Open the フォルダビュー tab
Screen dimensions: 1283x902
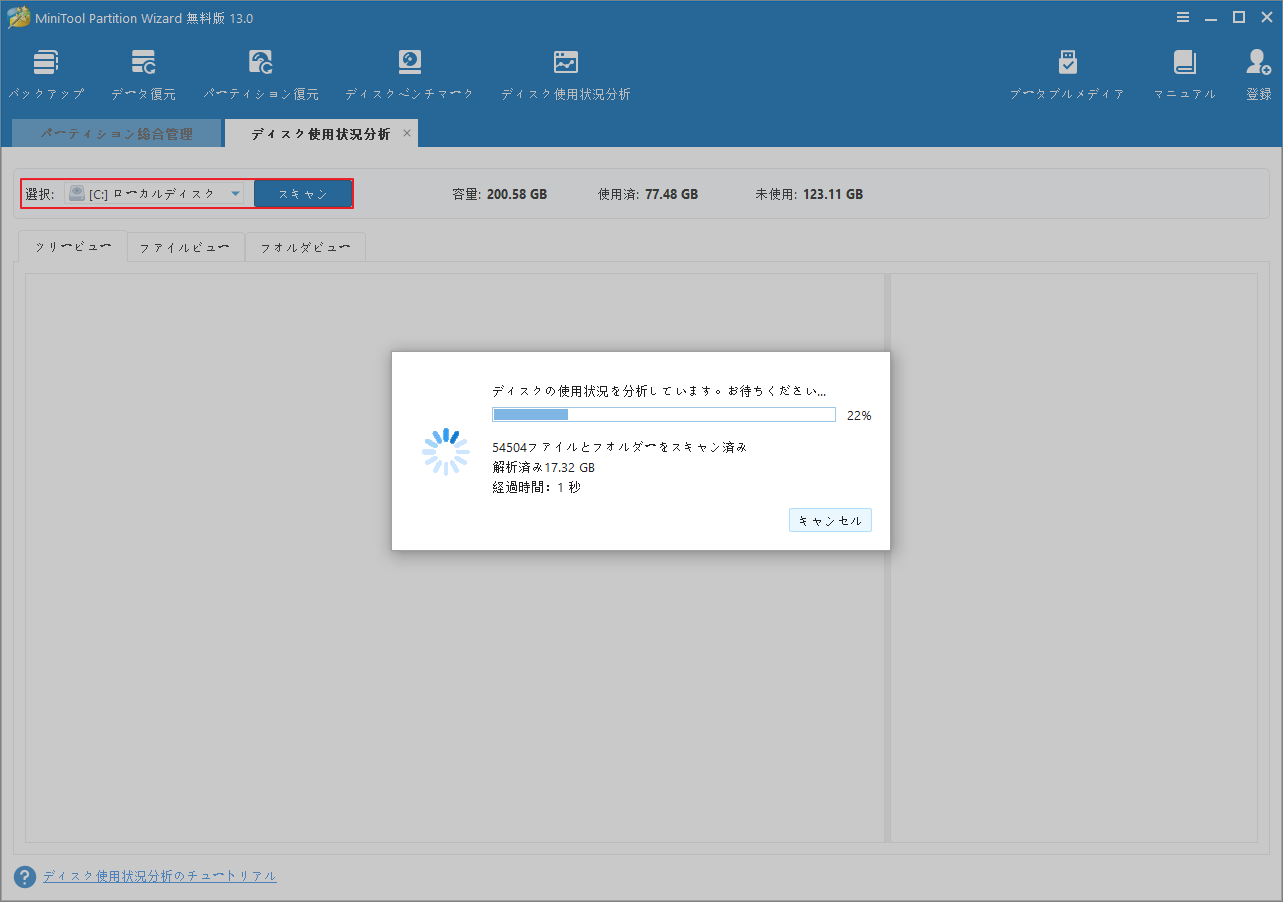point(305,246)
